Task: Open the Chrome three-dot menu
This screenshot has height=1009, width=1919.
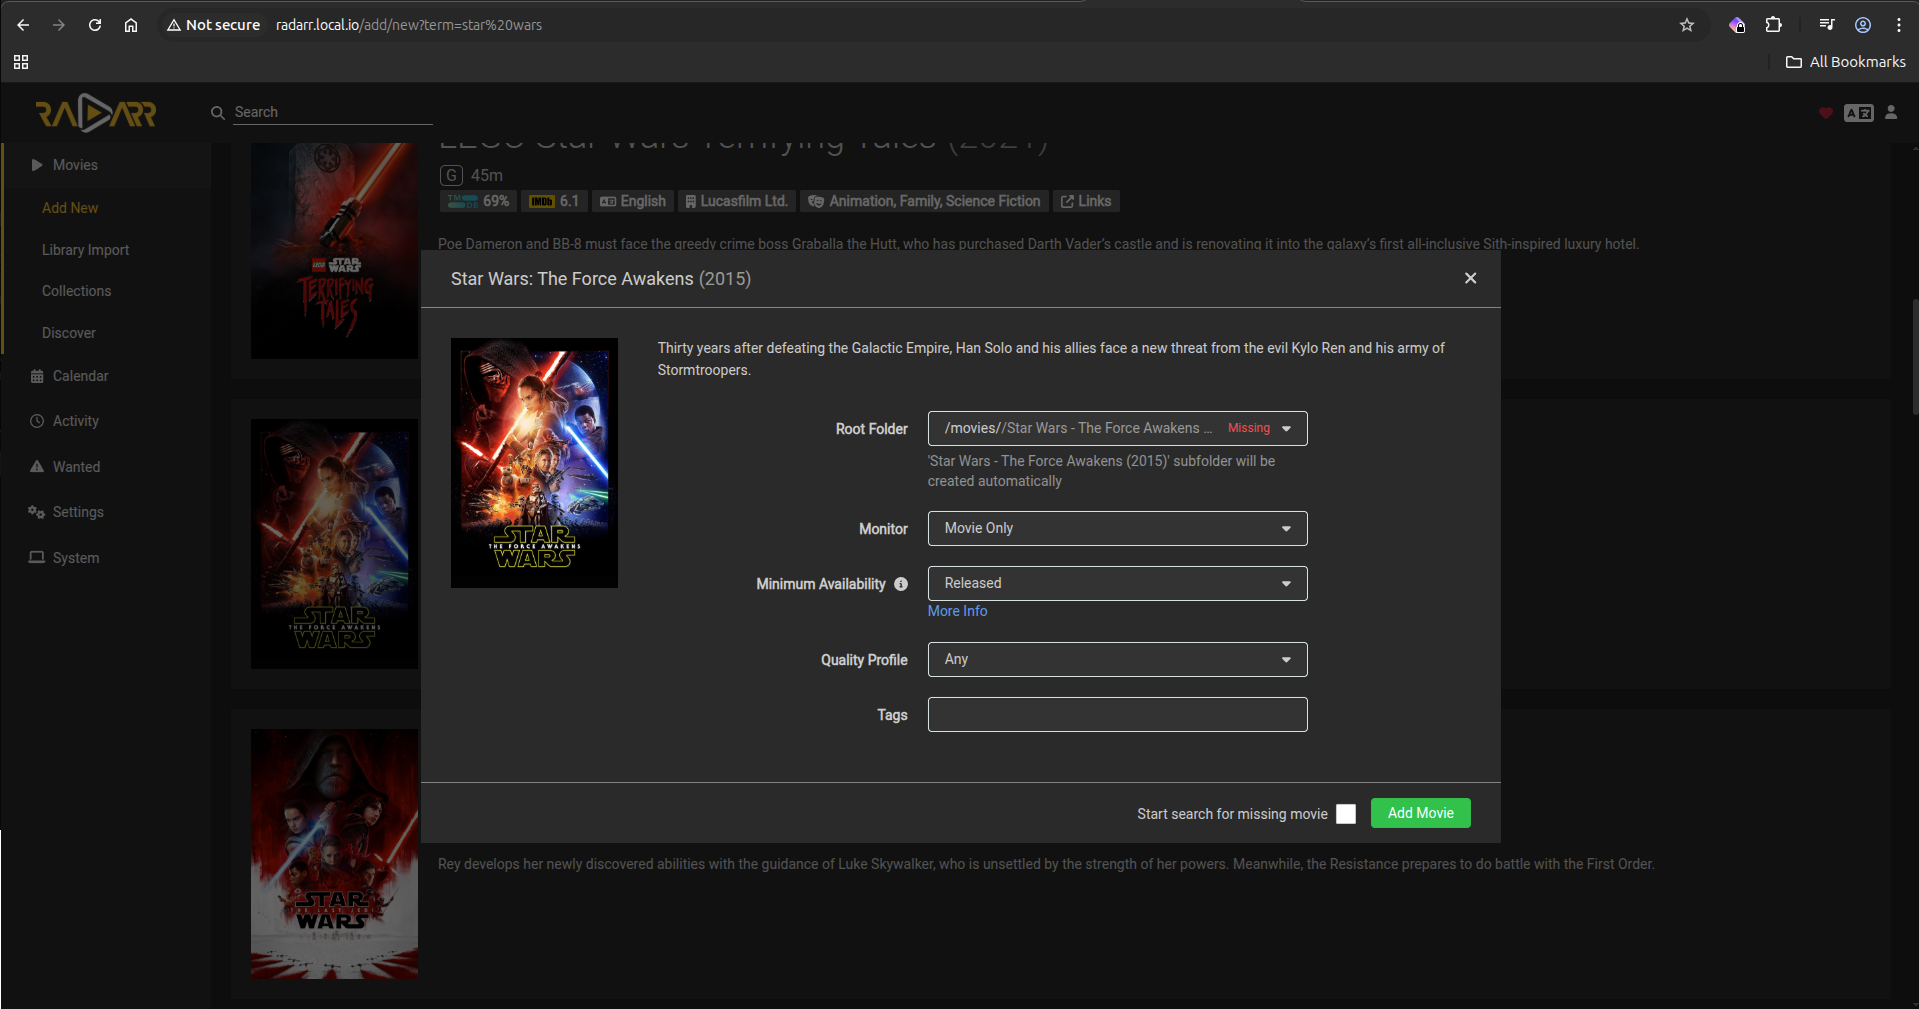Action: click(x=1899, y=25)
